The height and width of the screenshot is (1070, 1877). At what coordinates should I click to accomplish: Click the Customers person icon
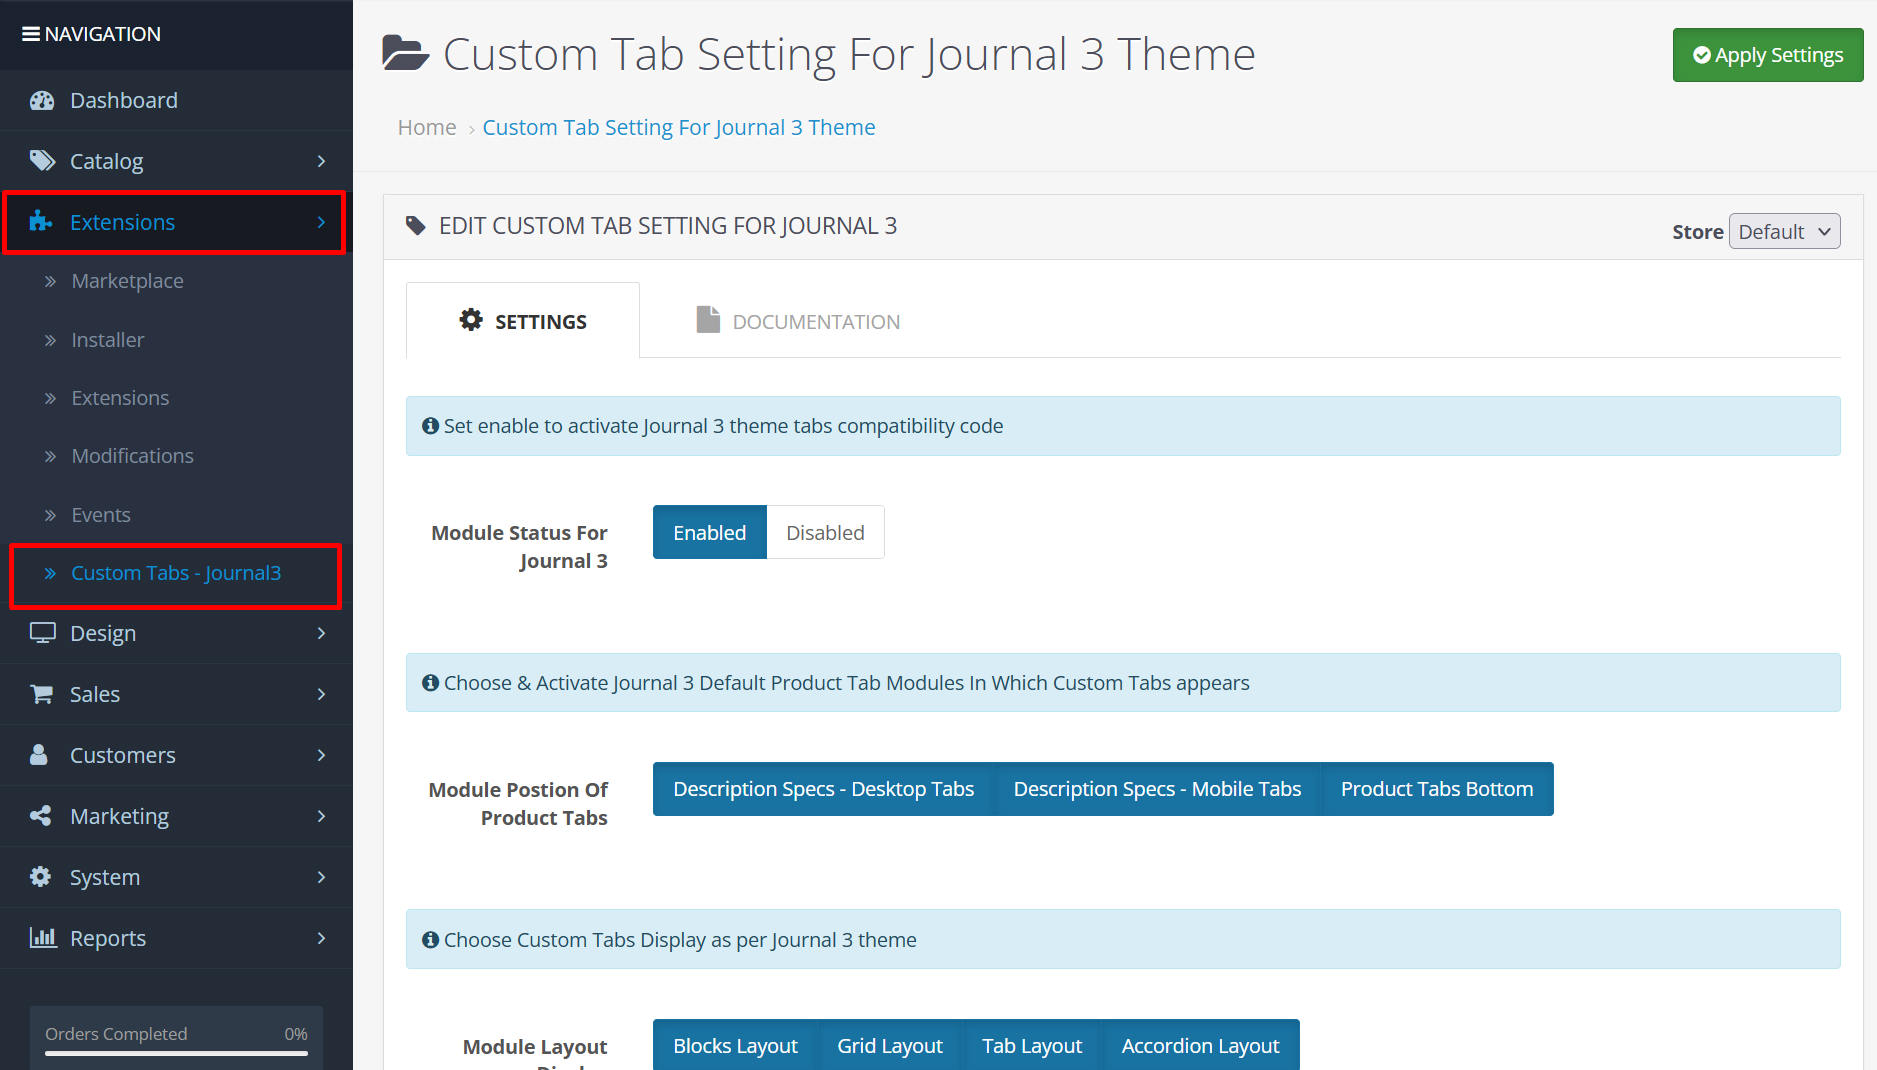click(39, 755)
